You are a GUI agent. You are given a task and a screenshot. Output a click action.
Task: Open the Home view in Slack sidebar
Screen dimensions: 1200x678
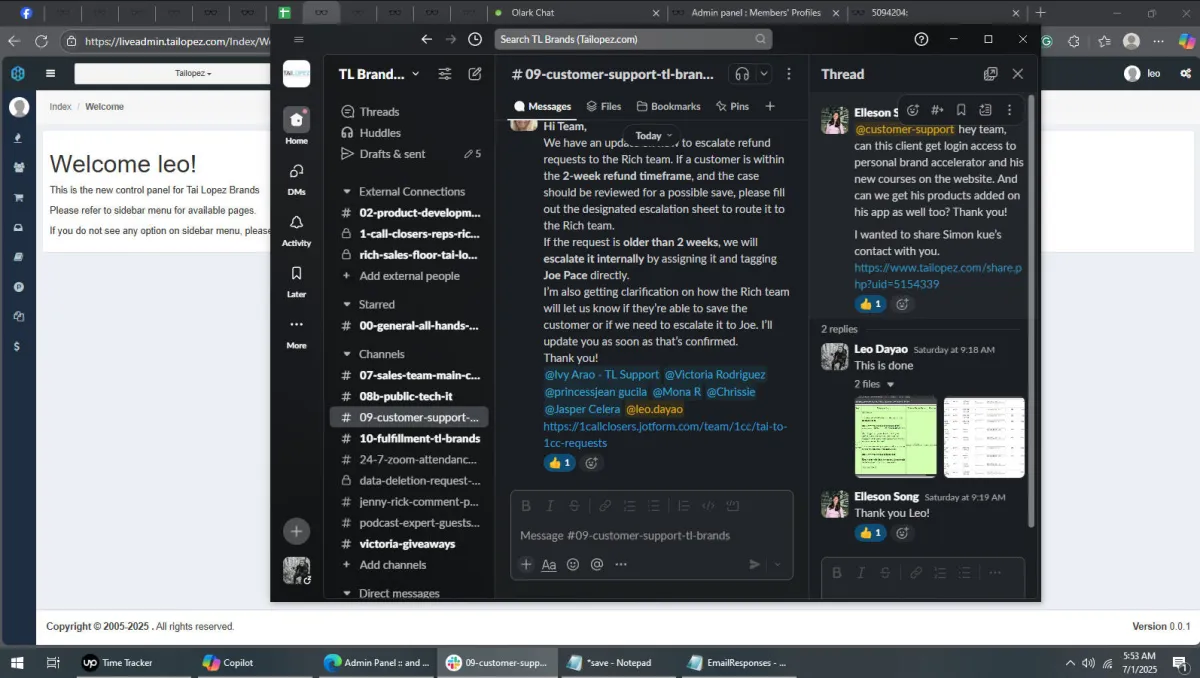(x=296, y=126)
